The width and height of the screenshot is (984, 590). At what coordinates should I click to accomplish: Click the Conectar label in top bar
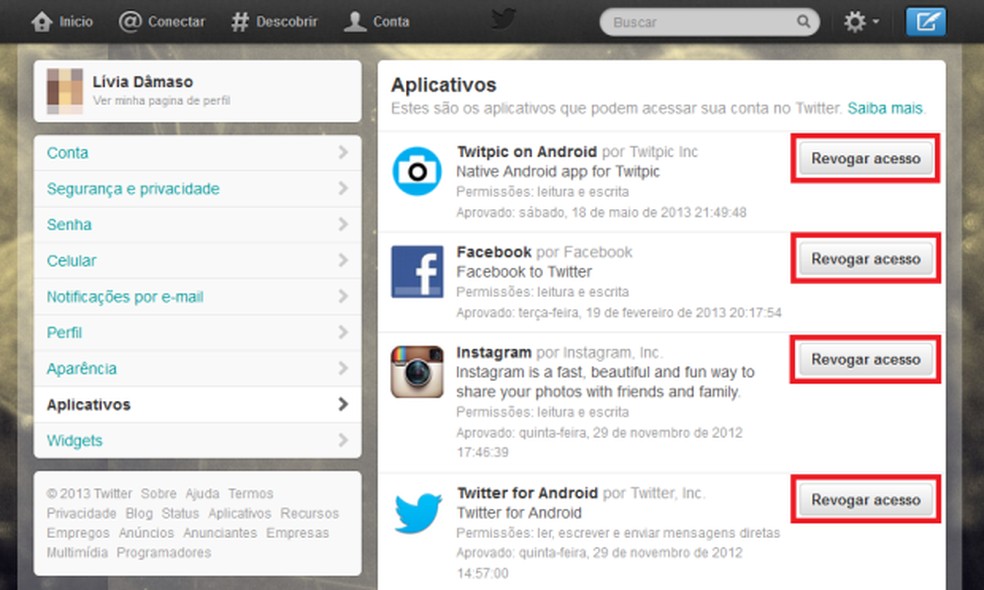[176, 22]
